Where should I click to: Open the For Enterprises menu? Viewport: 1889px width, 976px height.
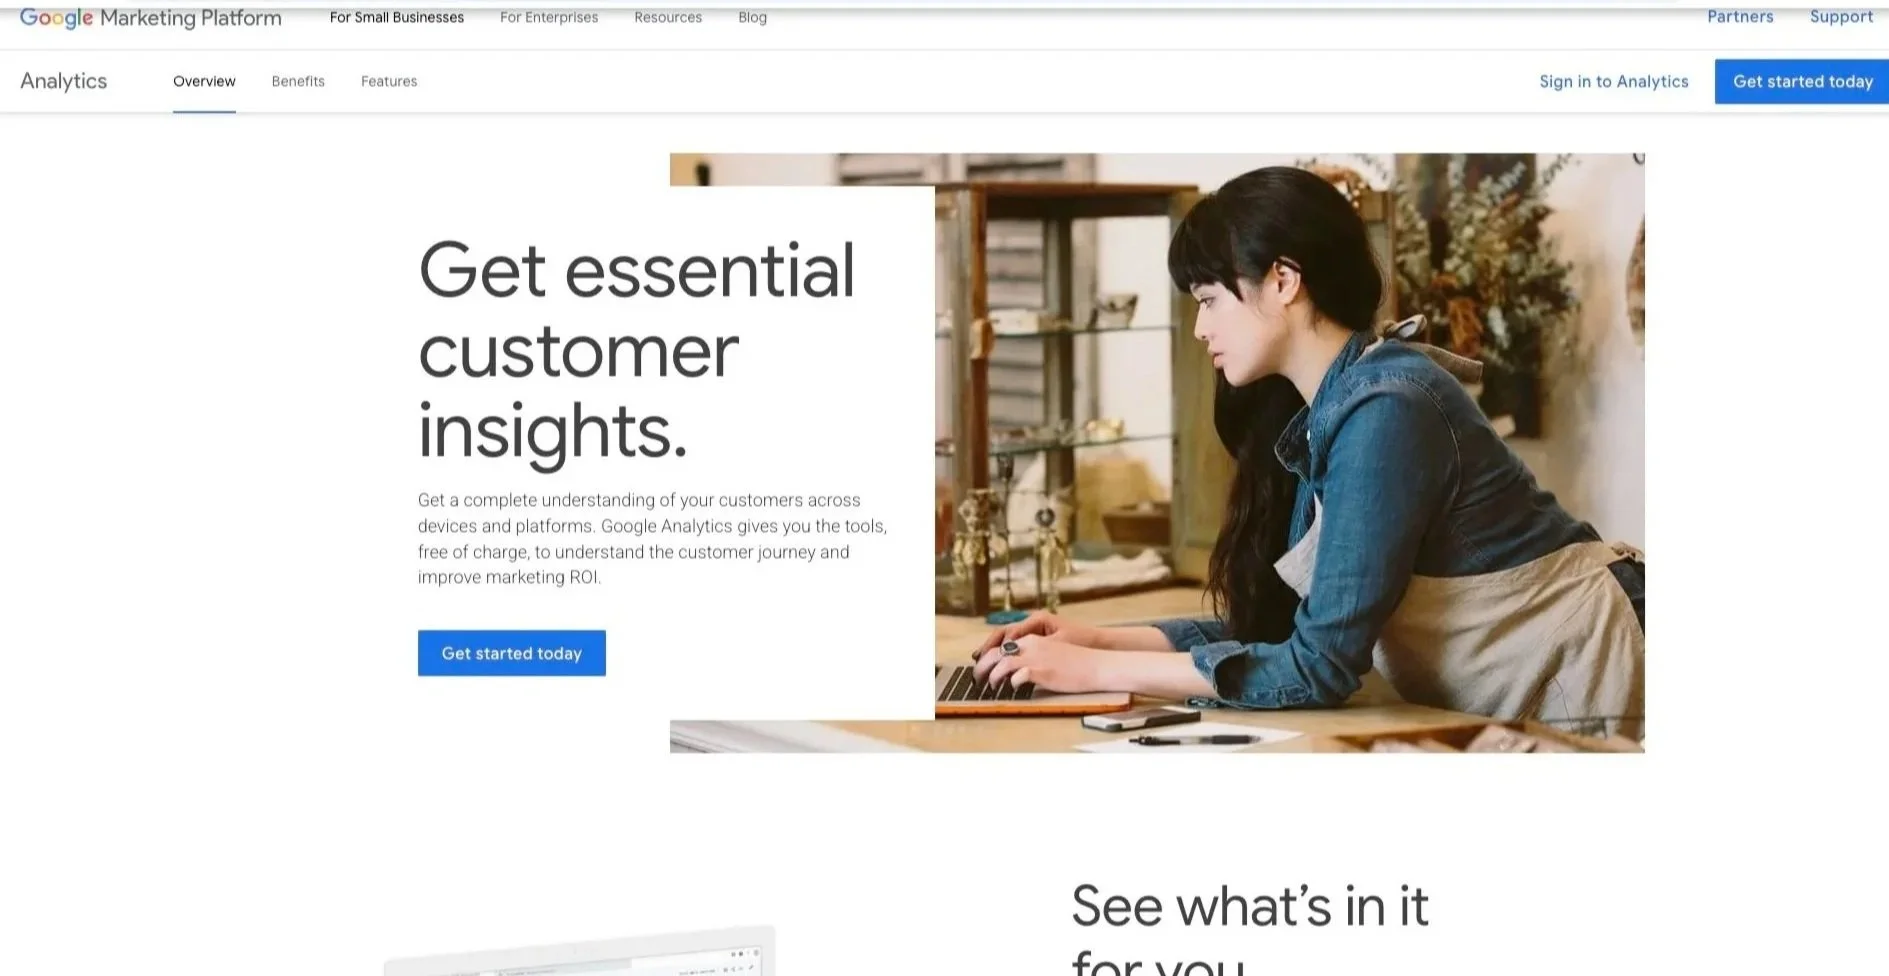pos(549,18)
